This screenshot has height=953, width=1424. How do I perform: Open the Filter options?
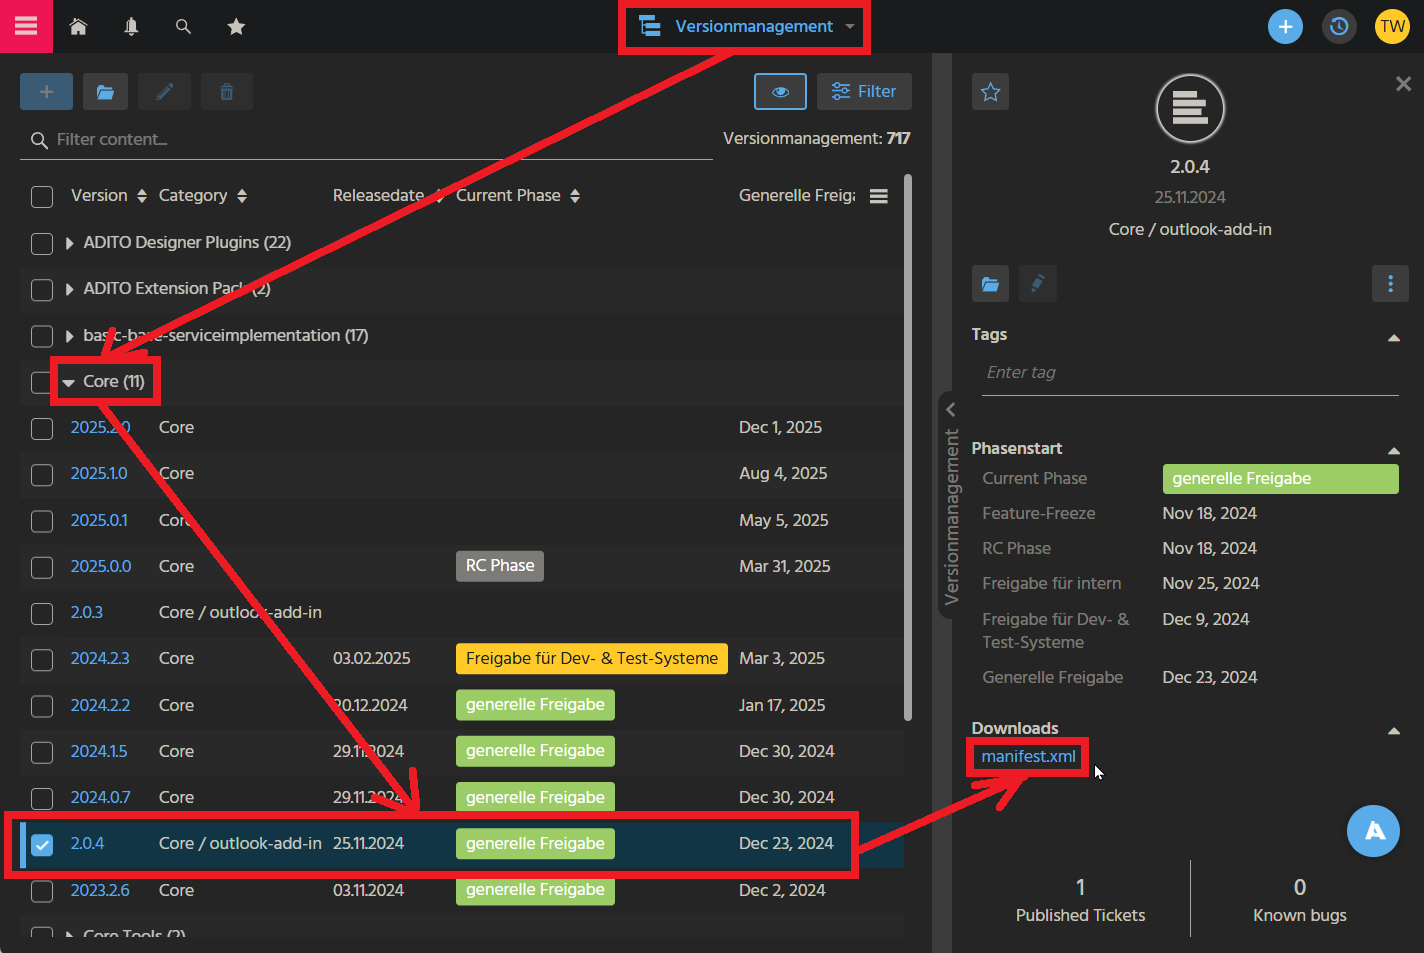click(x=864, y=92)
